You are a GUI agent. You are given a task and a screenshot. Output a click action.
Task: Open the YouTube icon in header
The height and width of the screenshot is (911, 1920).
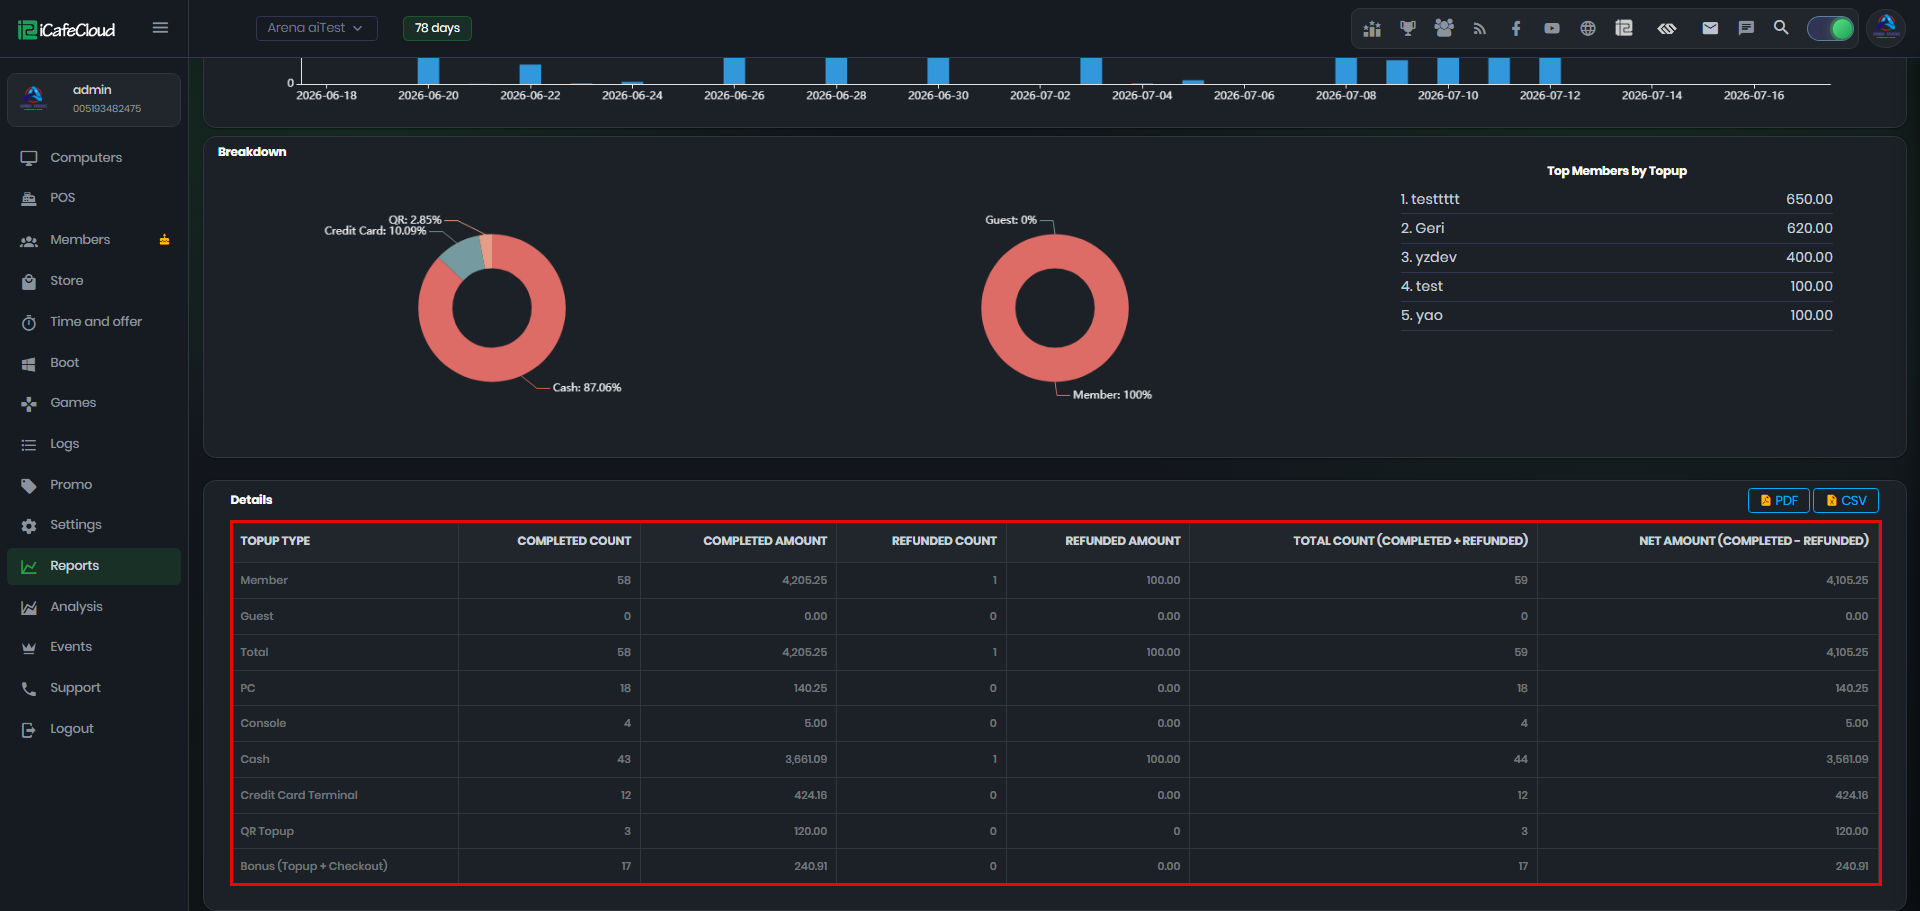point(1552,28)
